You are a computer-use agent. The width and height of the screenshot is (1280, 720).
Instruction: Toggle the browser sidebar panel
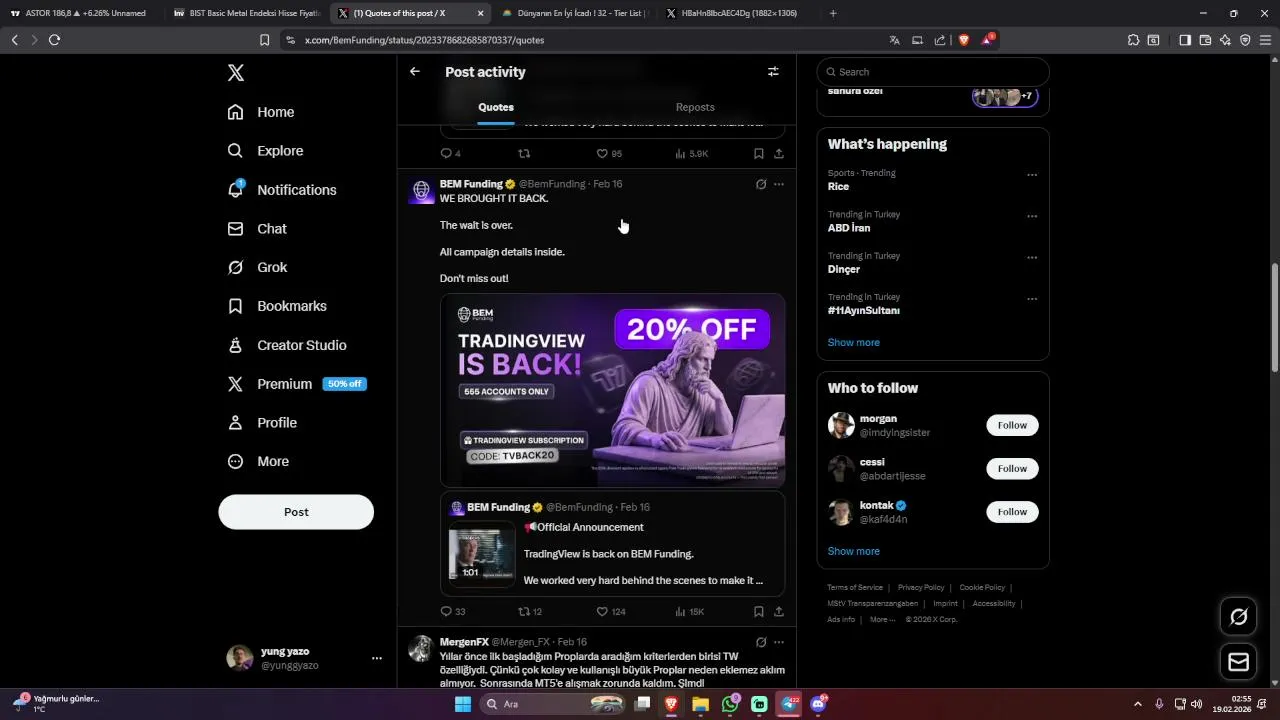pyautogui.click(x=1185, y=40)
